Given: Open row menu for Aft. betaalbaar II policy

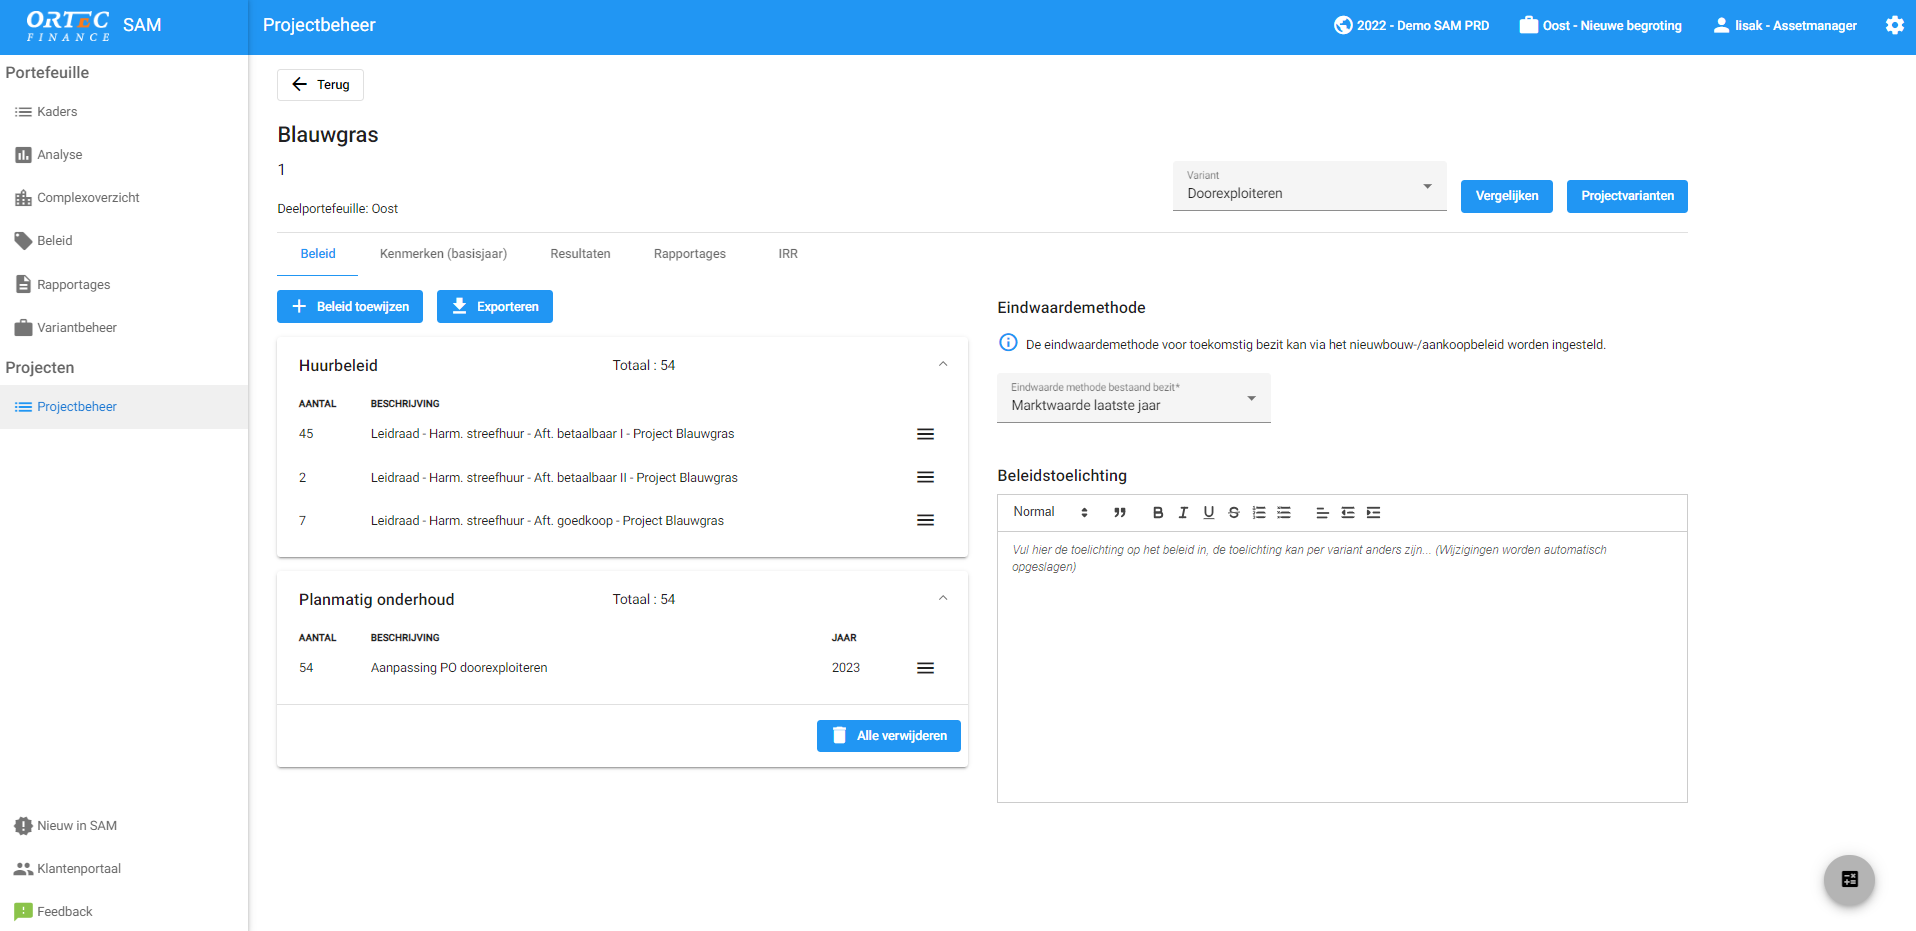Looking at the screenshot, I should [925, 478].
